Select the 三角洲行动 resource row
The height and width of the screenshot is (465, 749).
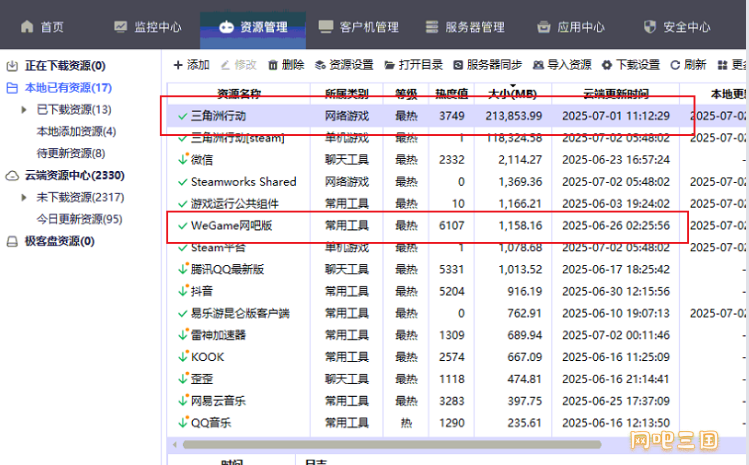456,116
